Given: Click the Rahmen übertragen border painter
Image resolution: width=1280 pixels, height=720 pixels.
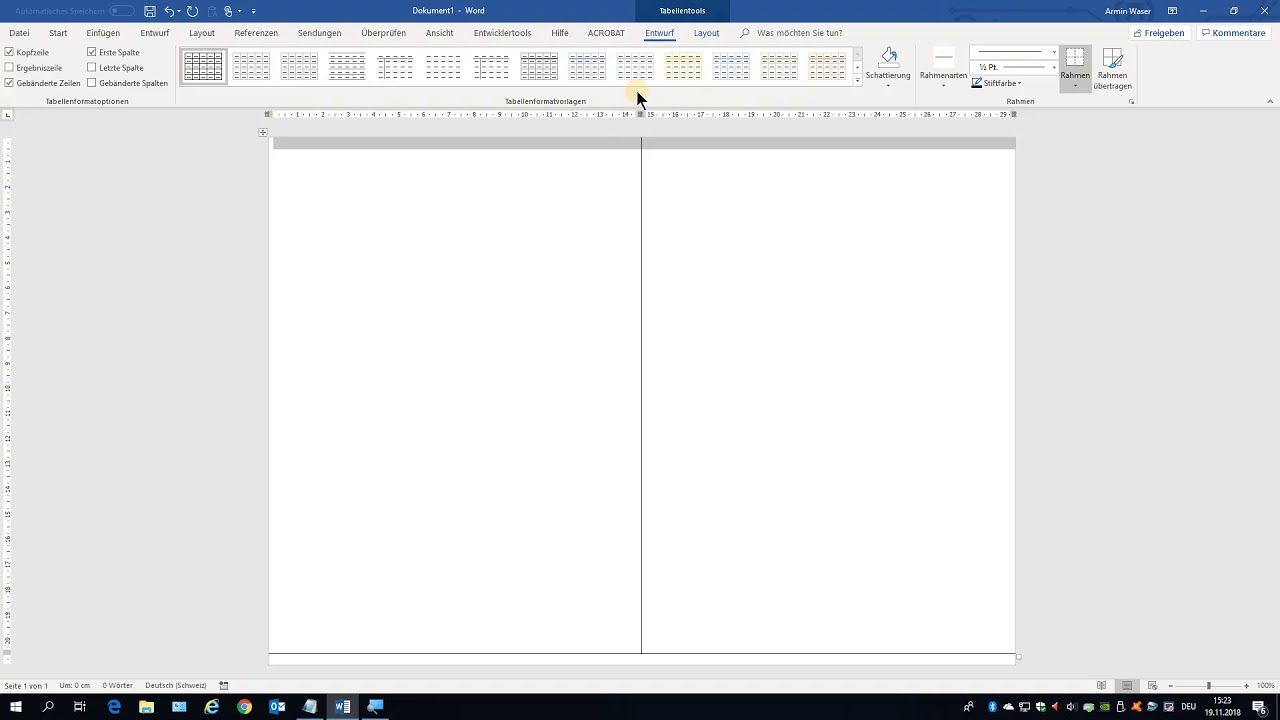Looking at the screenshot, I should 1112,68.
